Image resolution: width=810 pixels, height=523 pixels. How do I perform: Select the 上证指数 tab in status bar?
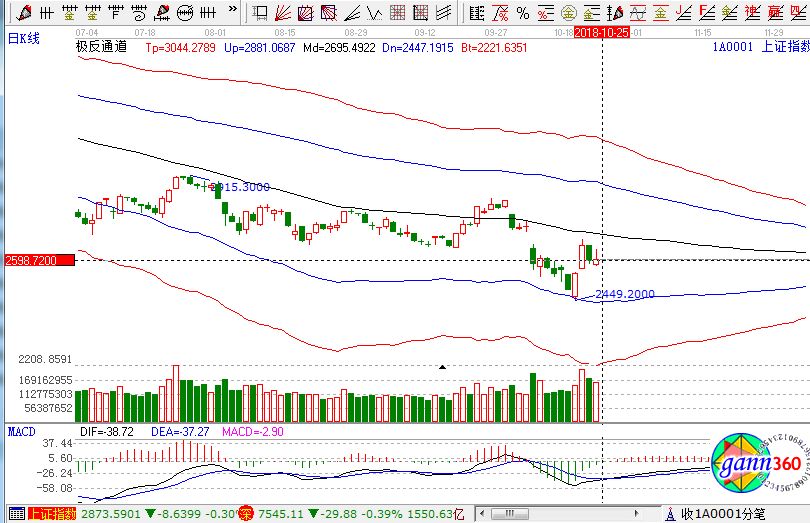click(x=51, y=514)
